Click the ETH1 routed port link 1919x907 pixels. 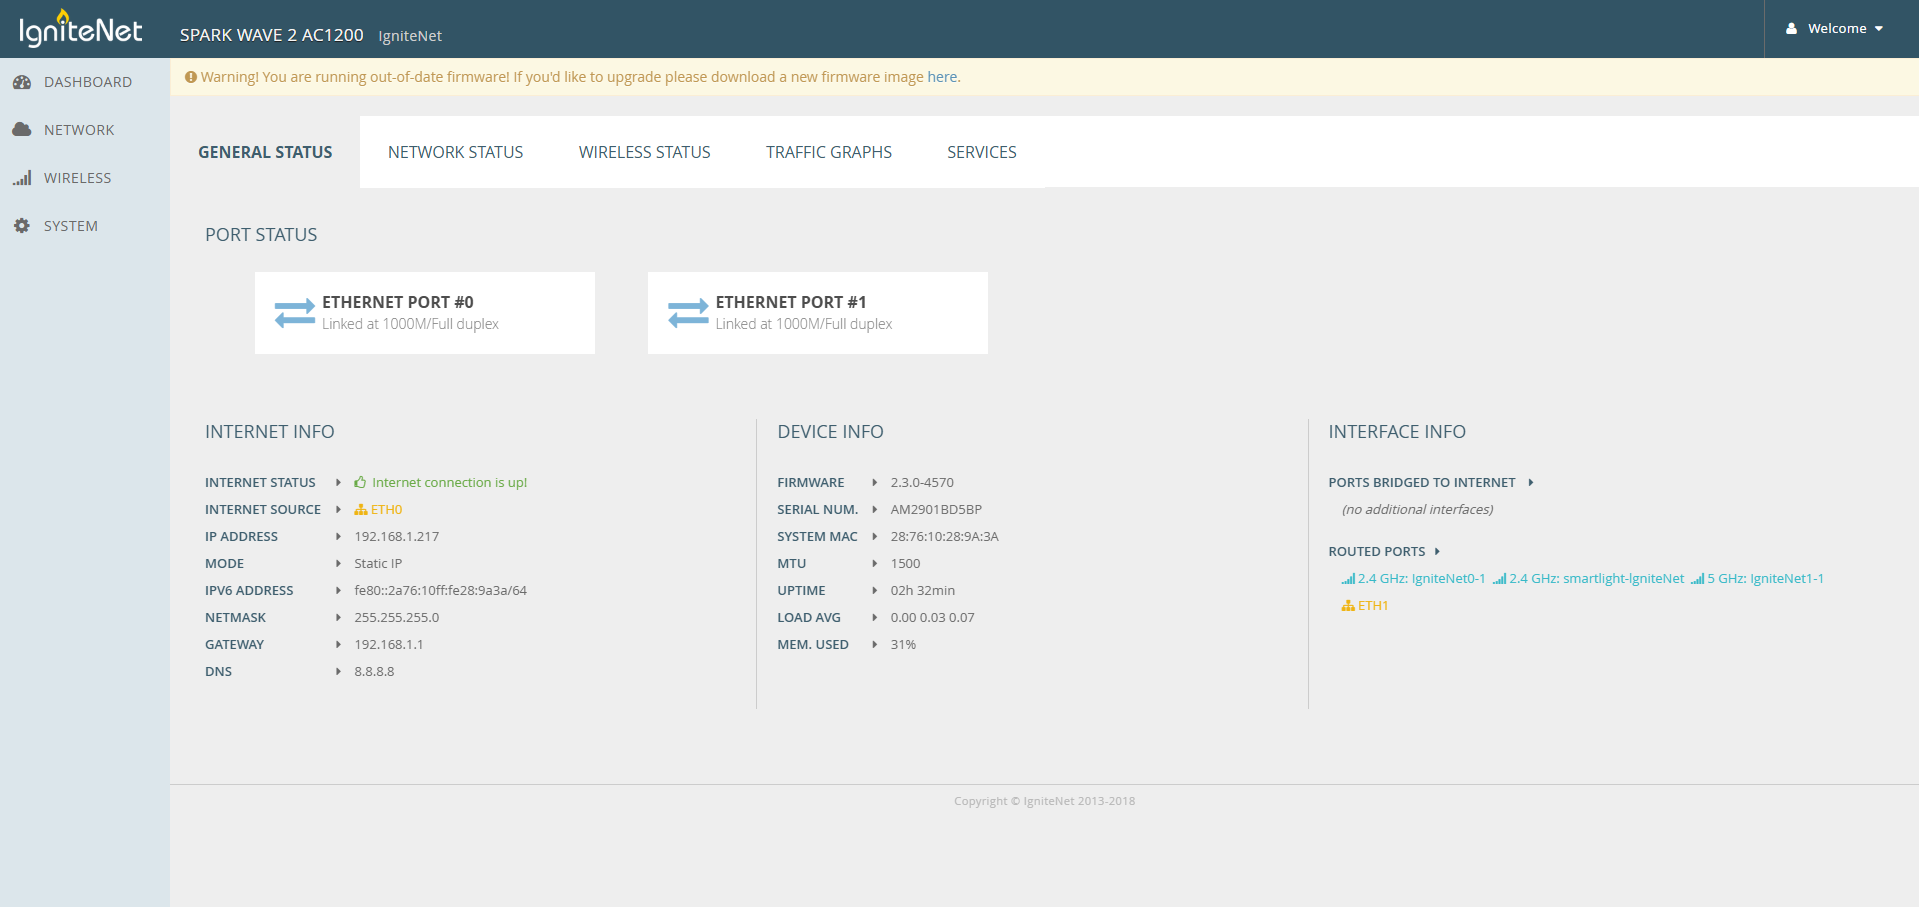pos(1372,606)
